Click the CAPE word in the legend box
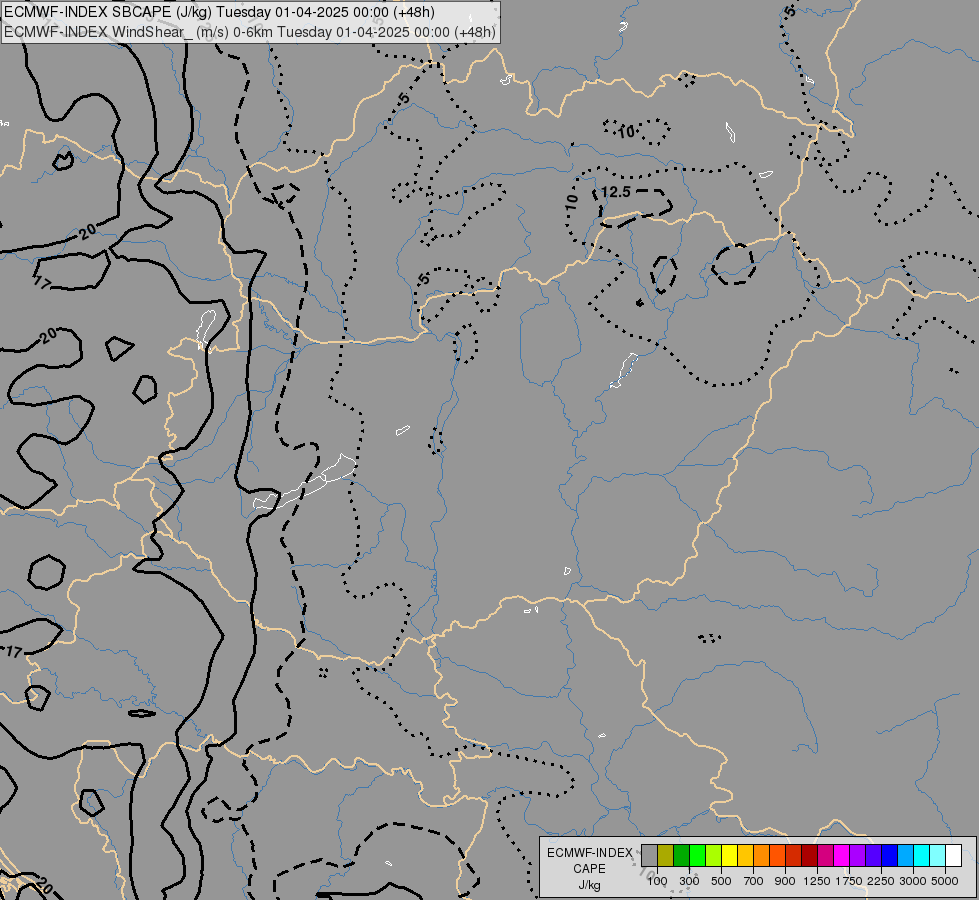The height and width of the screenshot is (900, 979). (x=589, y=869)
